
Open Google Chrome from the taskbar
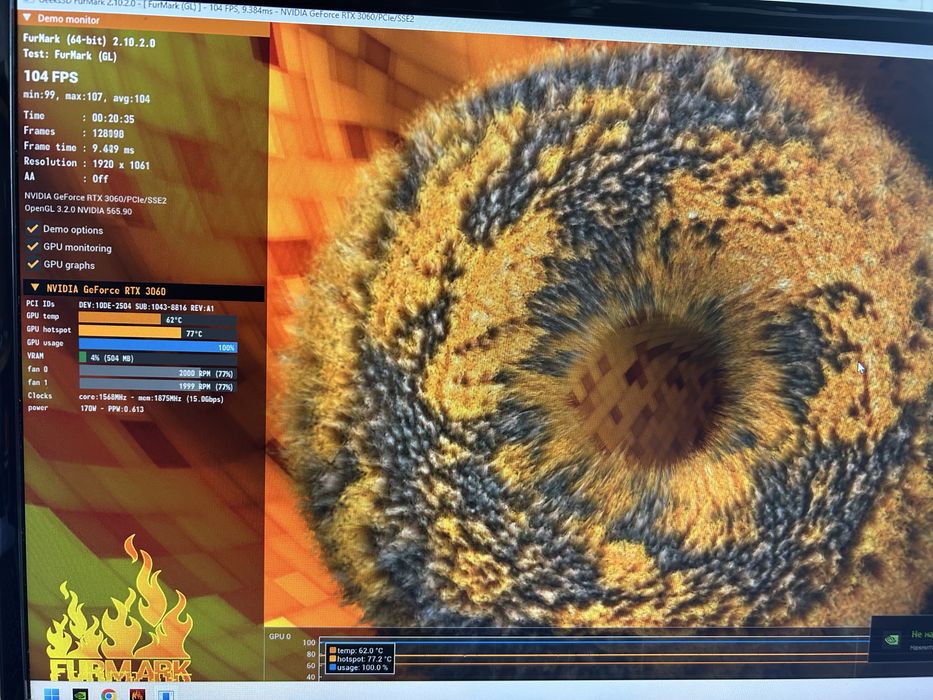click(x=108, y=695)
